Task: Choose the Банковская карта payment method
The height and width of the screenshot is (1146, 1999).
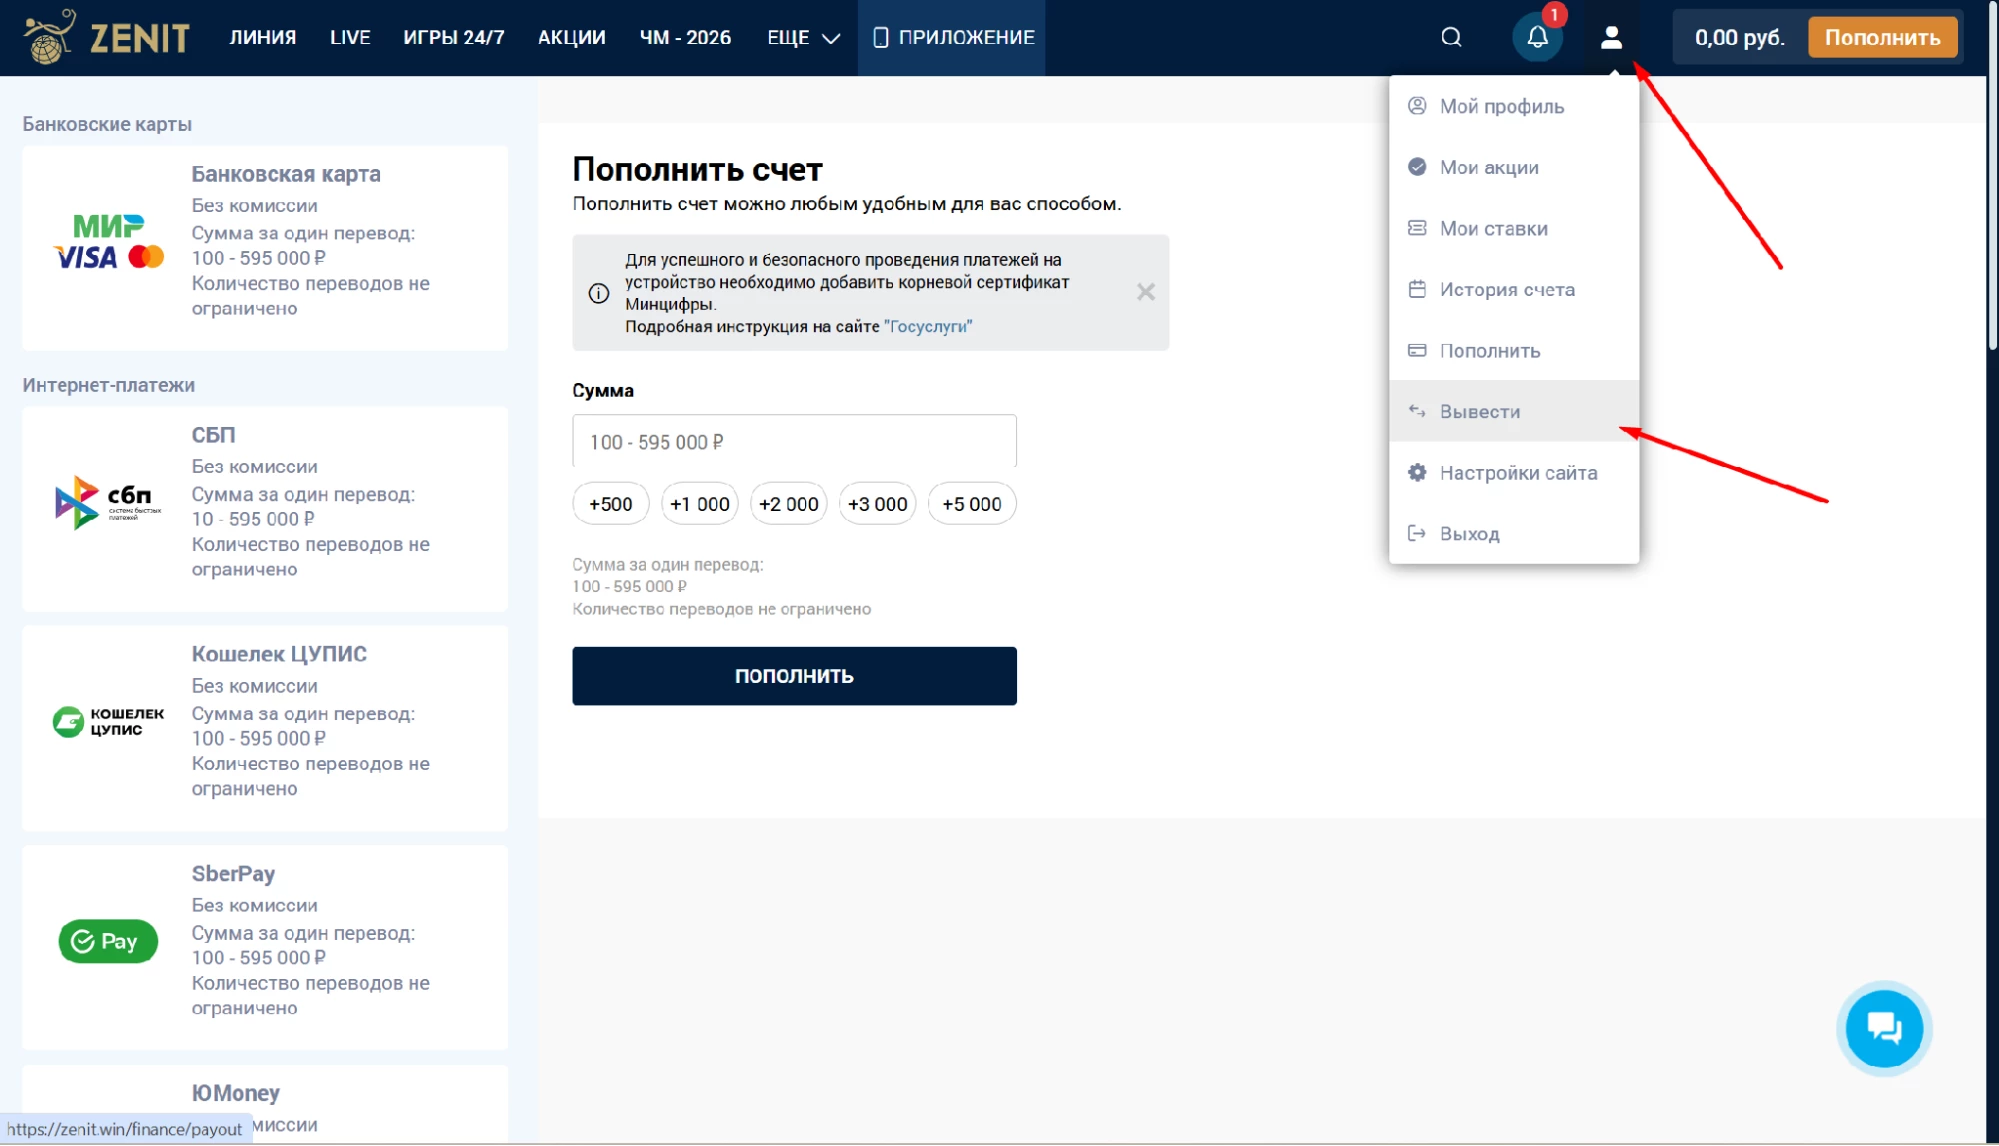Action: 265,248
